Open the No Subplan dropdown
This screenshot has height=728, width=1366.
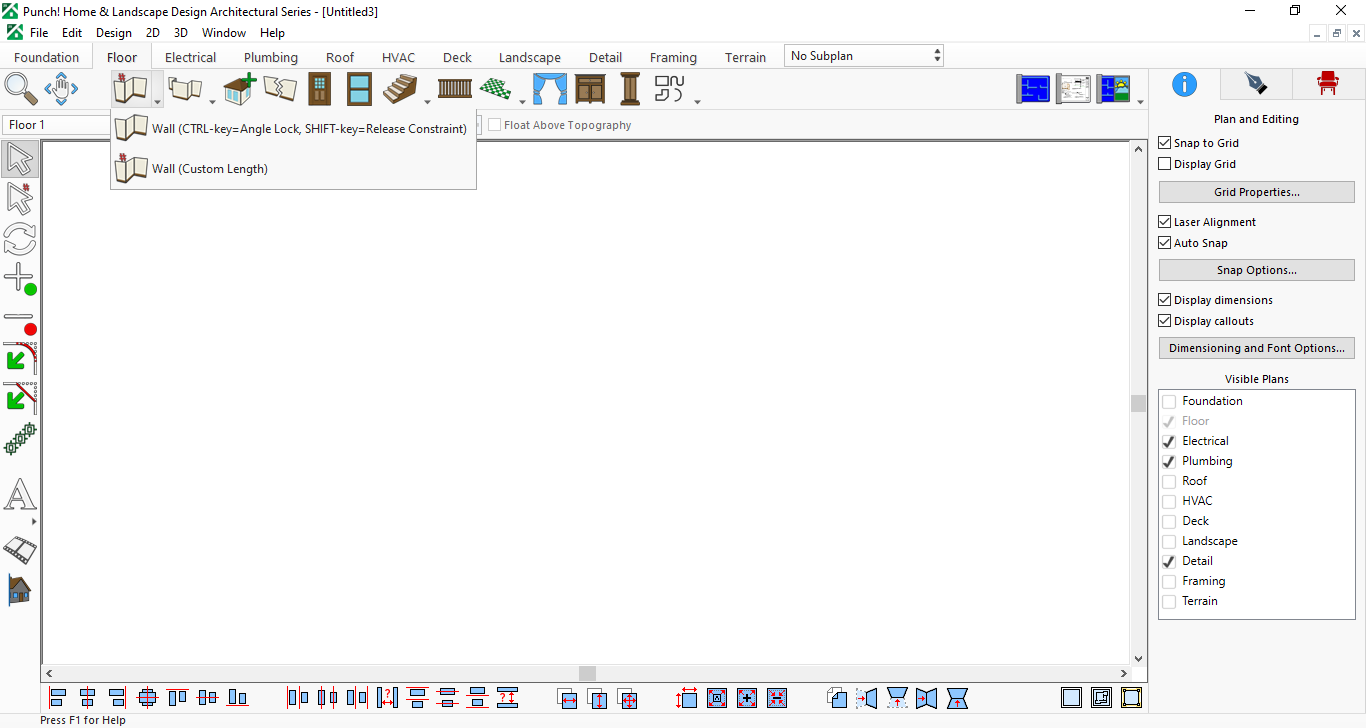pos(864,56)
